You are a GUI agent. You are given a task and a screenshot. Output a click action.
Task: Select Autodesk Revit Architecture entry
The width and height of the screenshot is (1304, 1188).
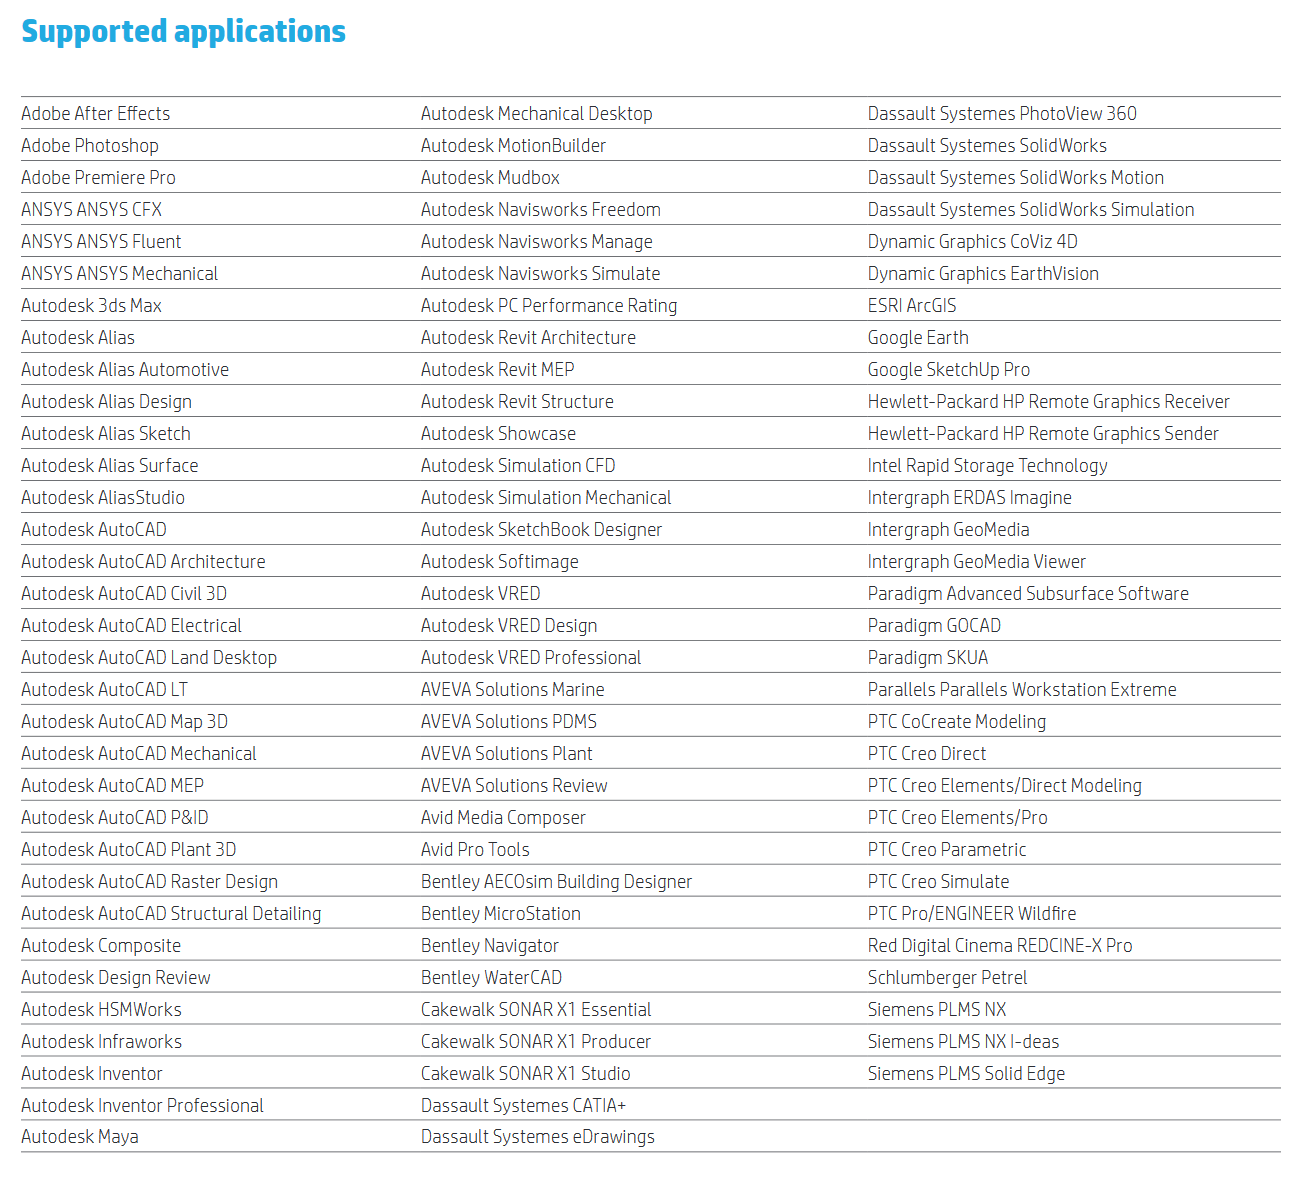point(528,338)
